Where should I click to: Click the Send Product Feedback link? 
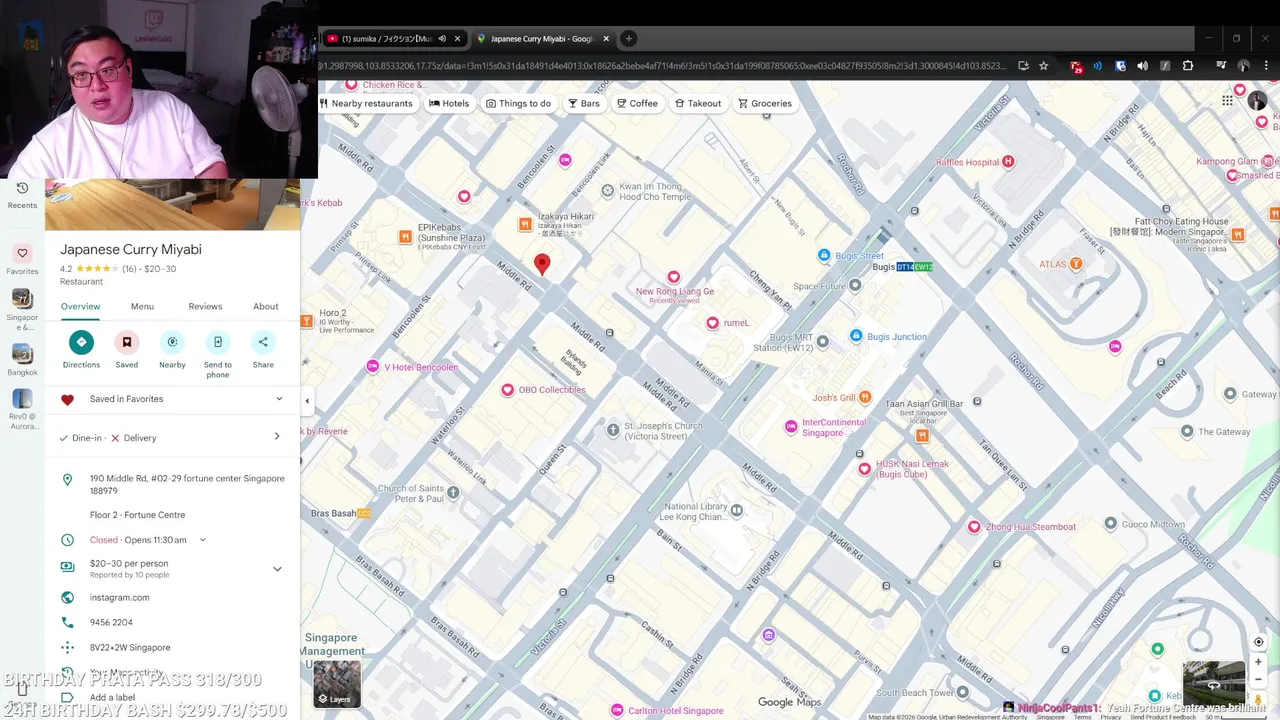click(x=1163, y=717)
